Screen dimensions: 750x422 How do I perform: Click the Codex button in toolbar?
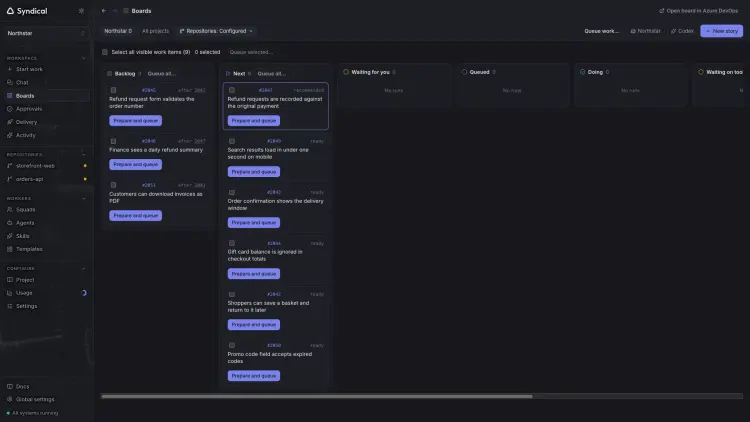pos(682,31)
